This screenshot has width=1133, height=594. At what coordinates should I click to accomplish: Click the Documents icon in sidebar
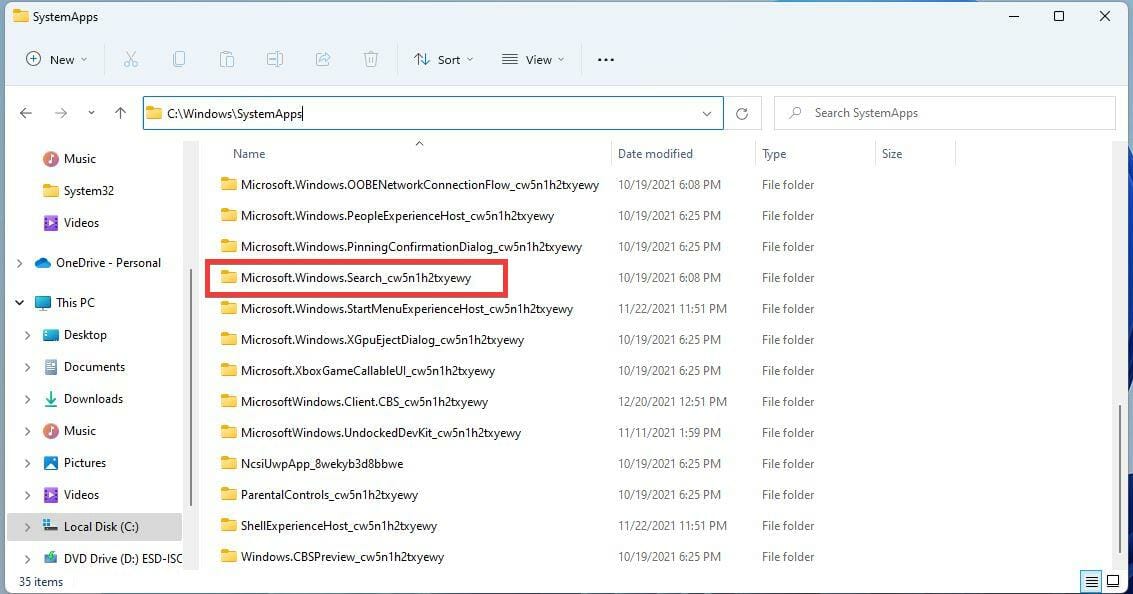pos(51,367)
